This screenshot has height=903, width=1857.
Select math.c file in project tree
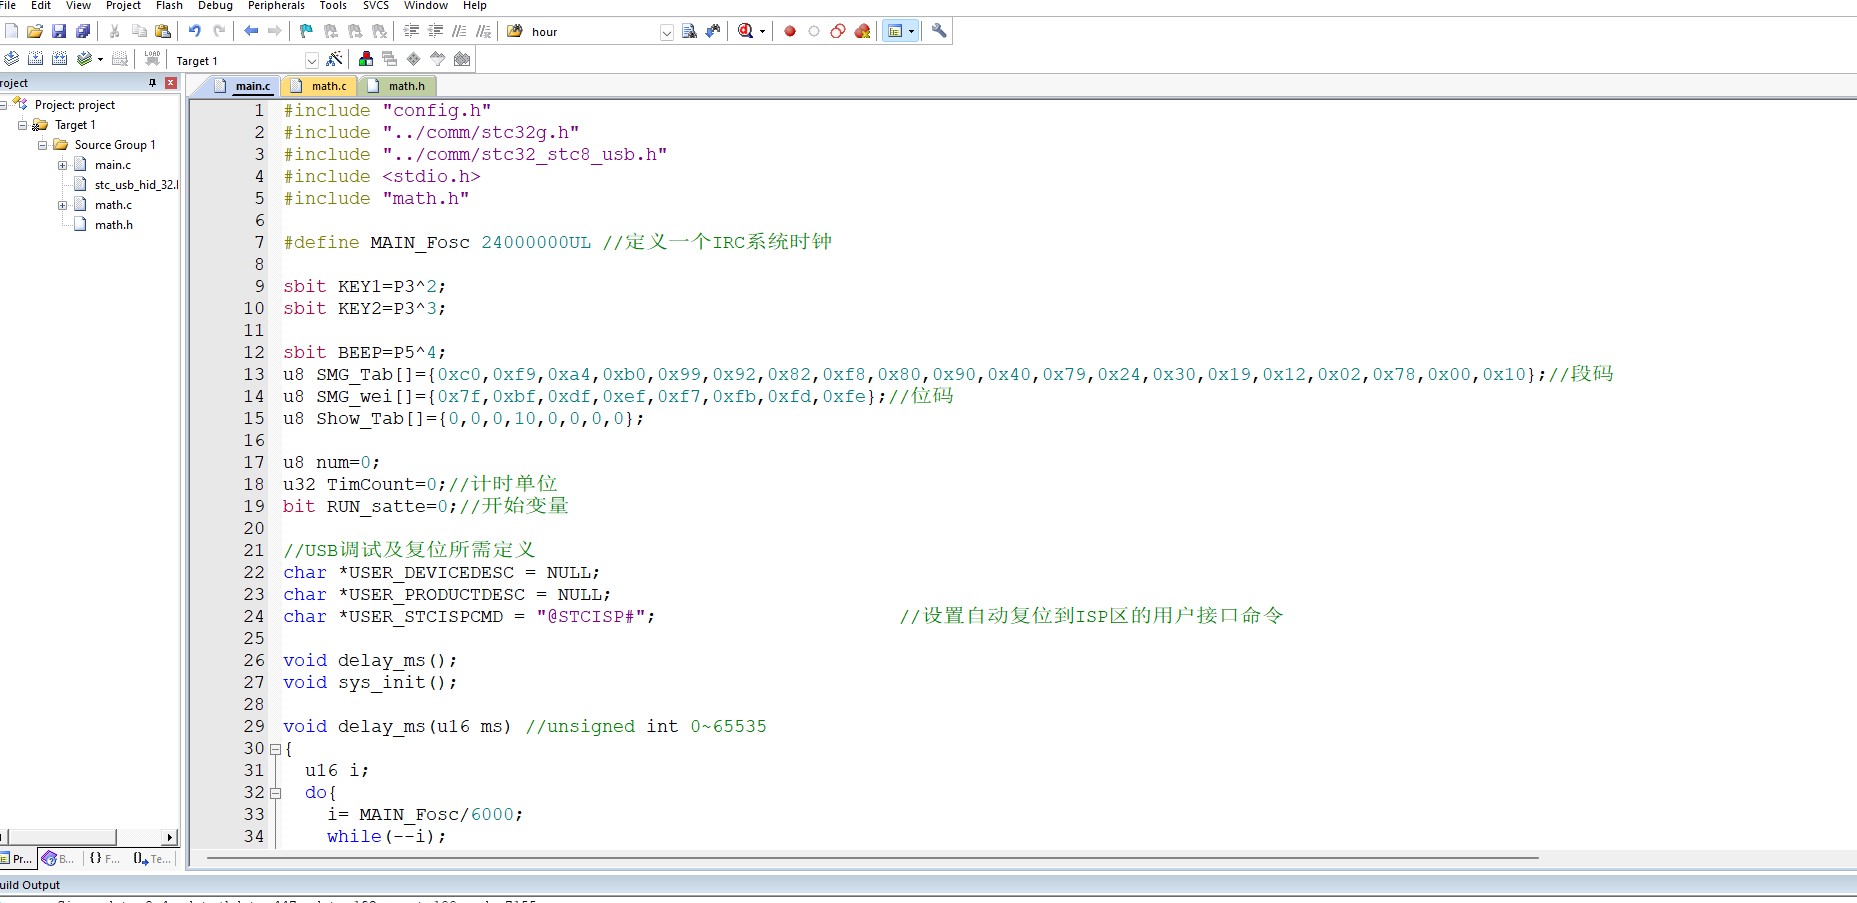(x=113, y=205)
